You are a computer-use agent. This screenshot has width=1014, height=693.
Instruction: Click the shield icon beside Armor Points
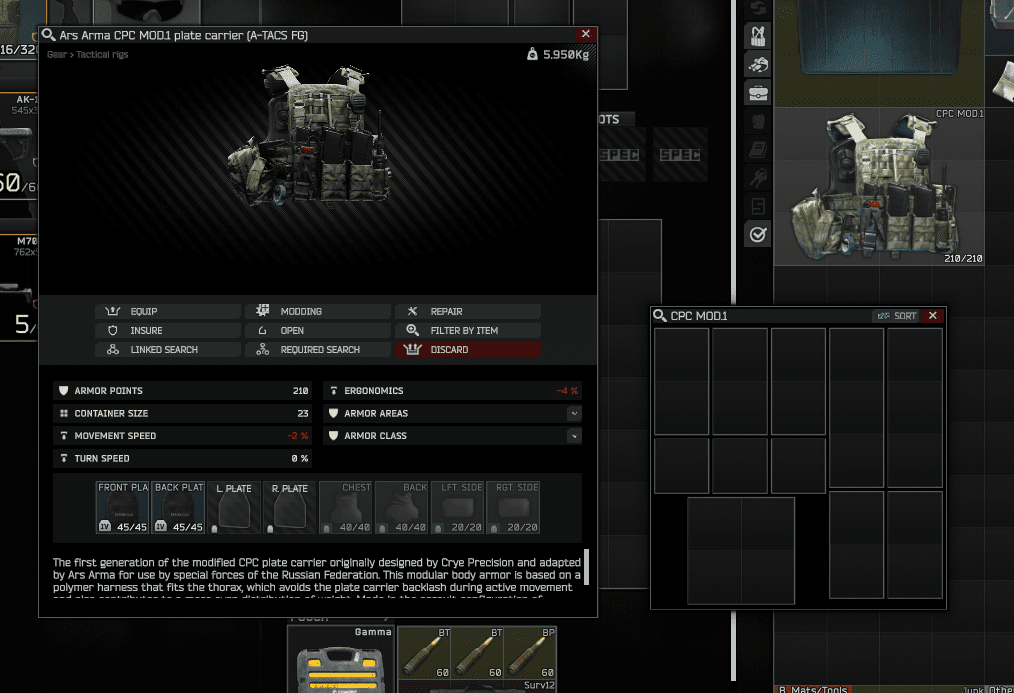[63, 390]
